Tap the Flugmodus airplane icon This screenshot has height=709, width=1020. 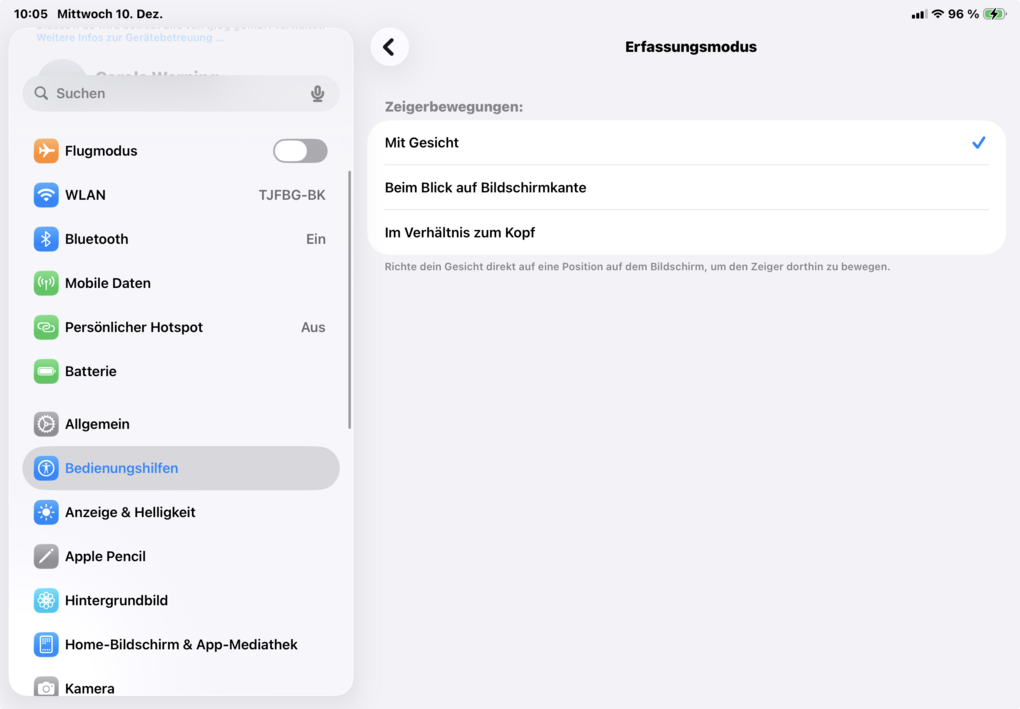click(x=46, y=151)
